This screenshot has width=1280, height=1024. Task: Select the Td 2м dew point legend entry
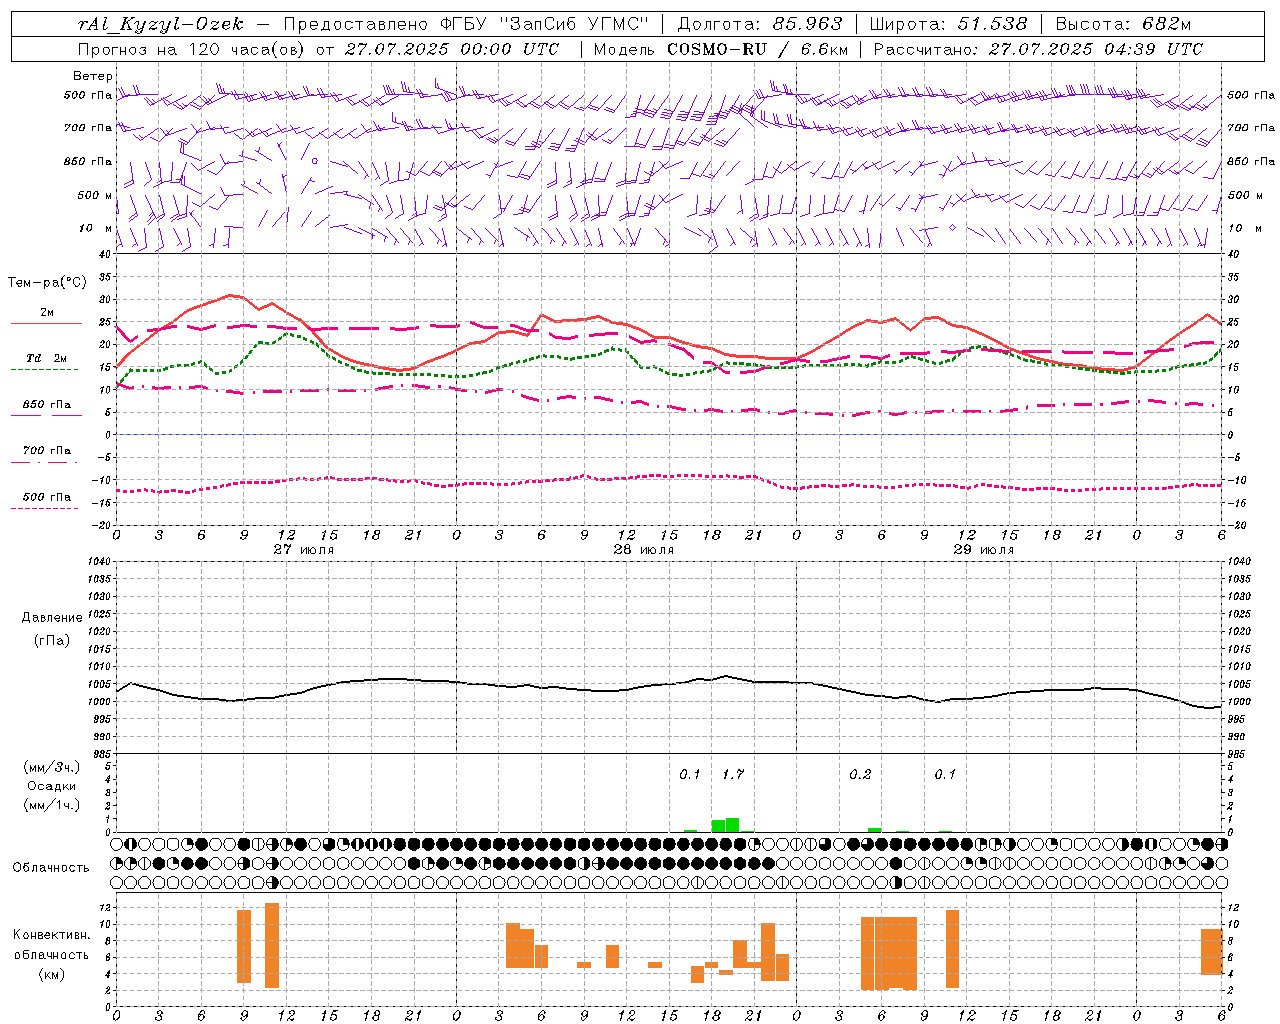tap(46, 358)
